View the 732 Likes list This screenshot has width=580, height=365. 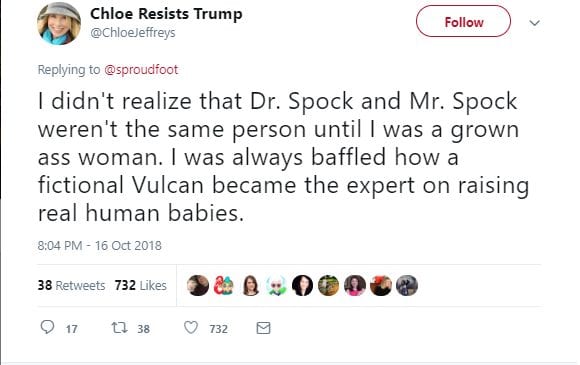point(141,285)
